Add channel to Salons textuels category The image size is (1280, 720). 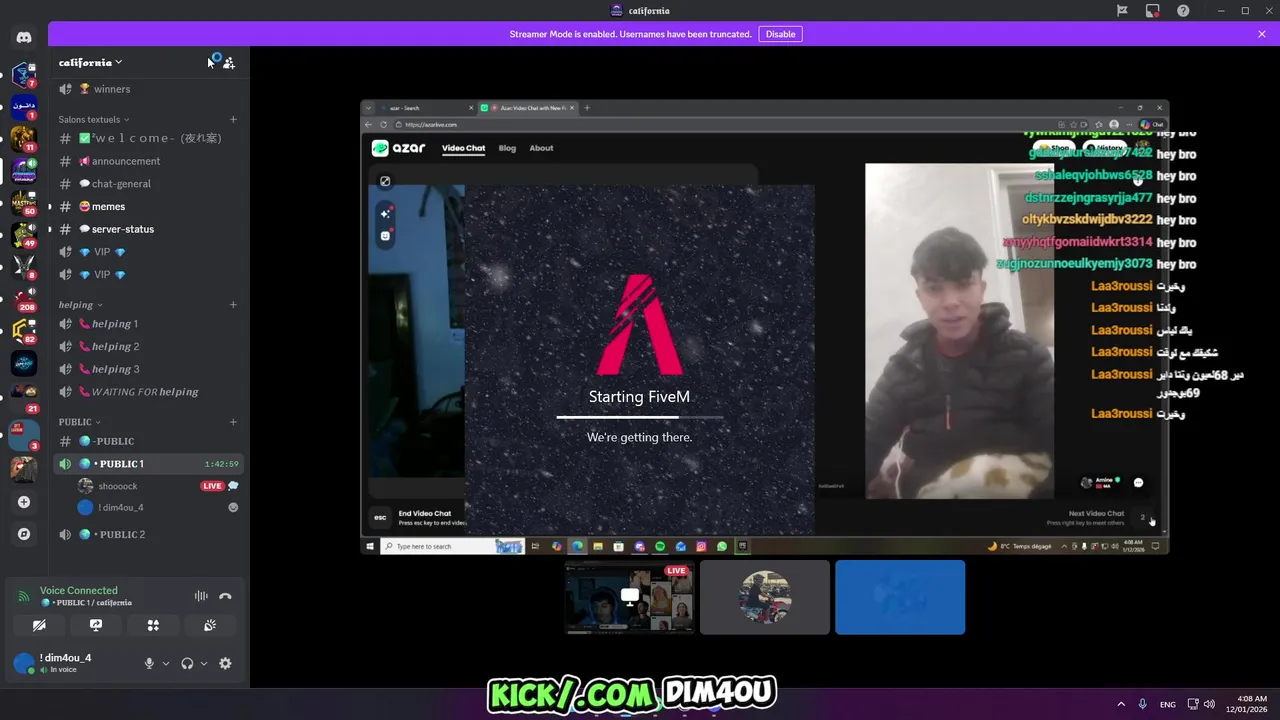(x=233, y=119)
